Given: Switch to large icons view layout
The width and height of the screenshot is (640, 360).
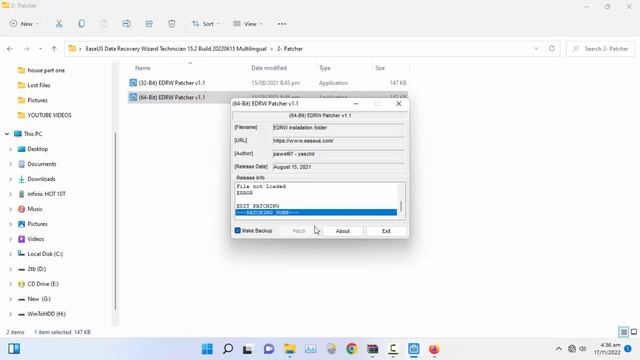Looking at the screenshot, I should click(634, 332).
